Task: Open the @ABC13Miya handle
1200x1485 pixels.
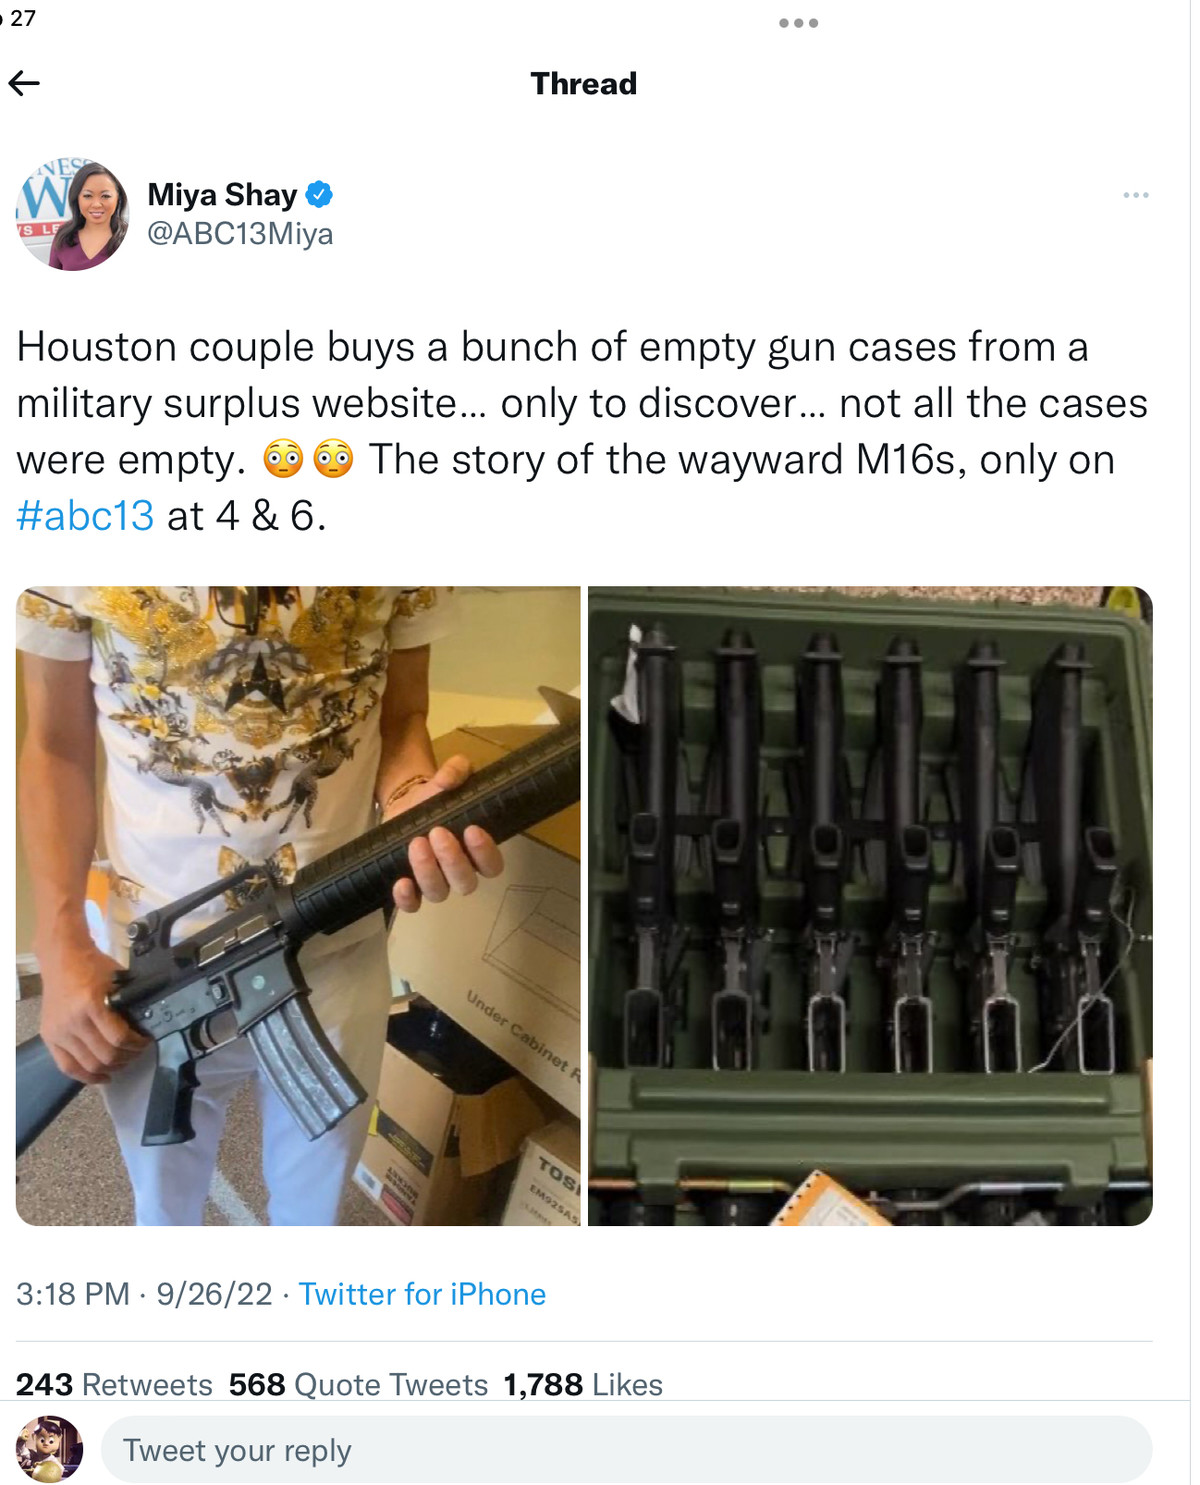Action: [x=240, y=234]
